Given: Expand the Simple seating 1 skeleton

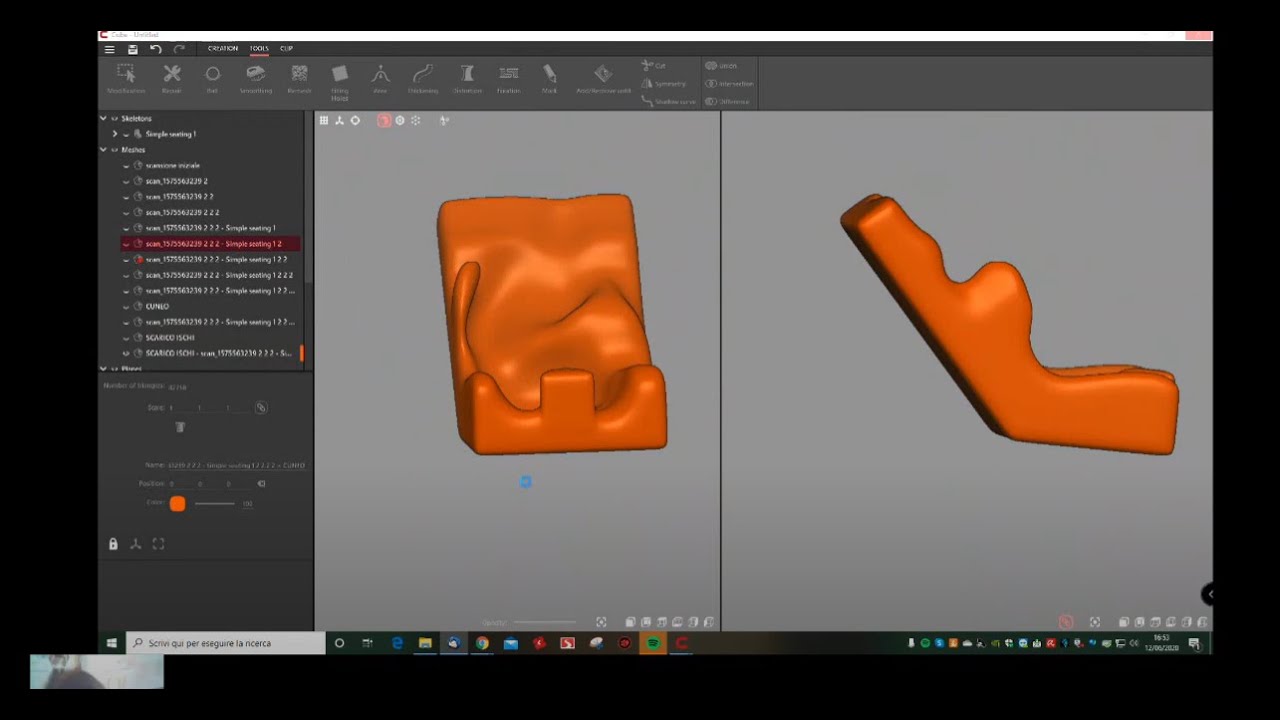Looking at the screenshot, I should (x=115, y=134).
